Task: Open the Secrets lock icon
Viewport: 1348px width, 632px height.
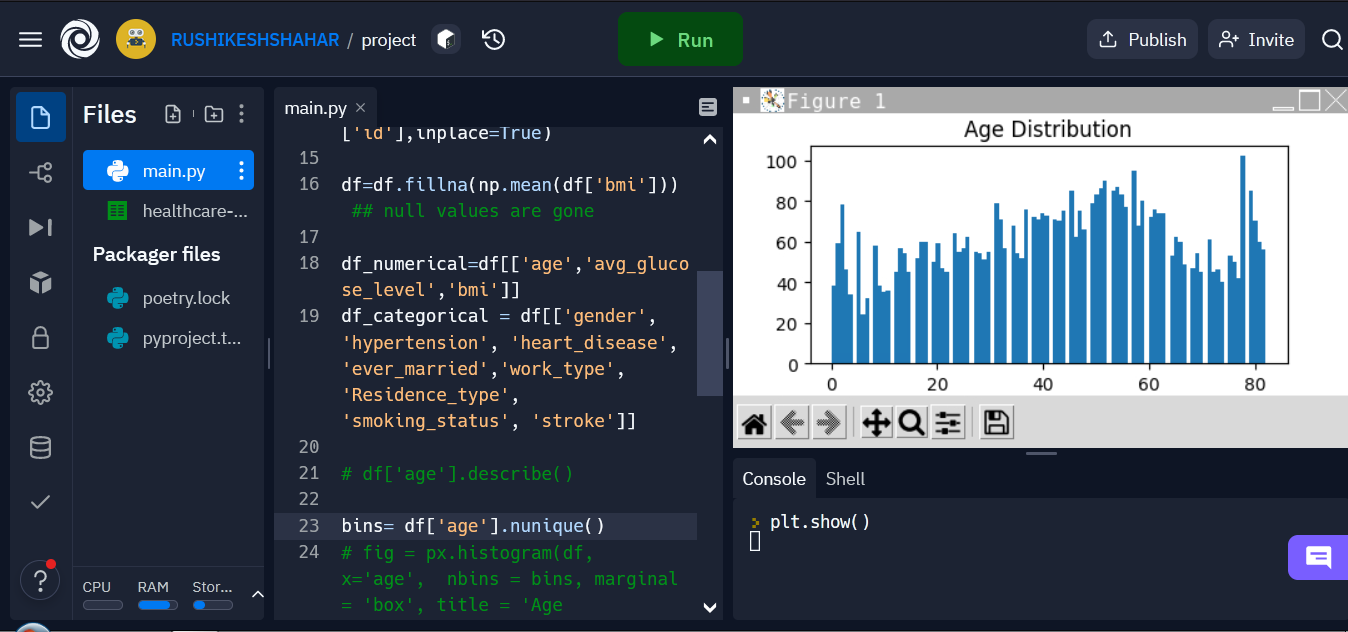Action: tap(41, 337)
